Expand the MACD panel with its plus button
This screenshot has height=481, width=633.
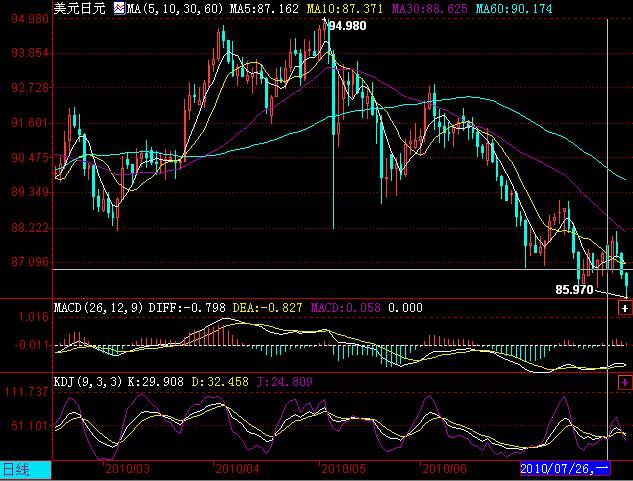click(625, 309)
